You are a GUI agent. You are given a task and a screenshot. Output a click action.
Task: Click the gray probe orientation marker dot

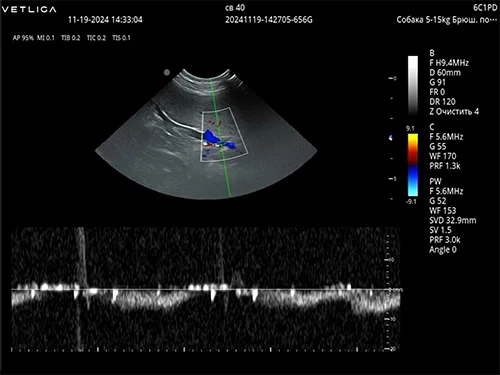point(167,72)
